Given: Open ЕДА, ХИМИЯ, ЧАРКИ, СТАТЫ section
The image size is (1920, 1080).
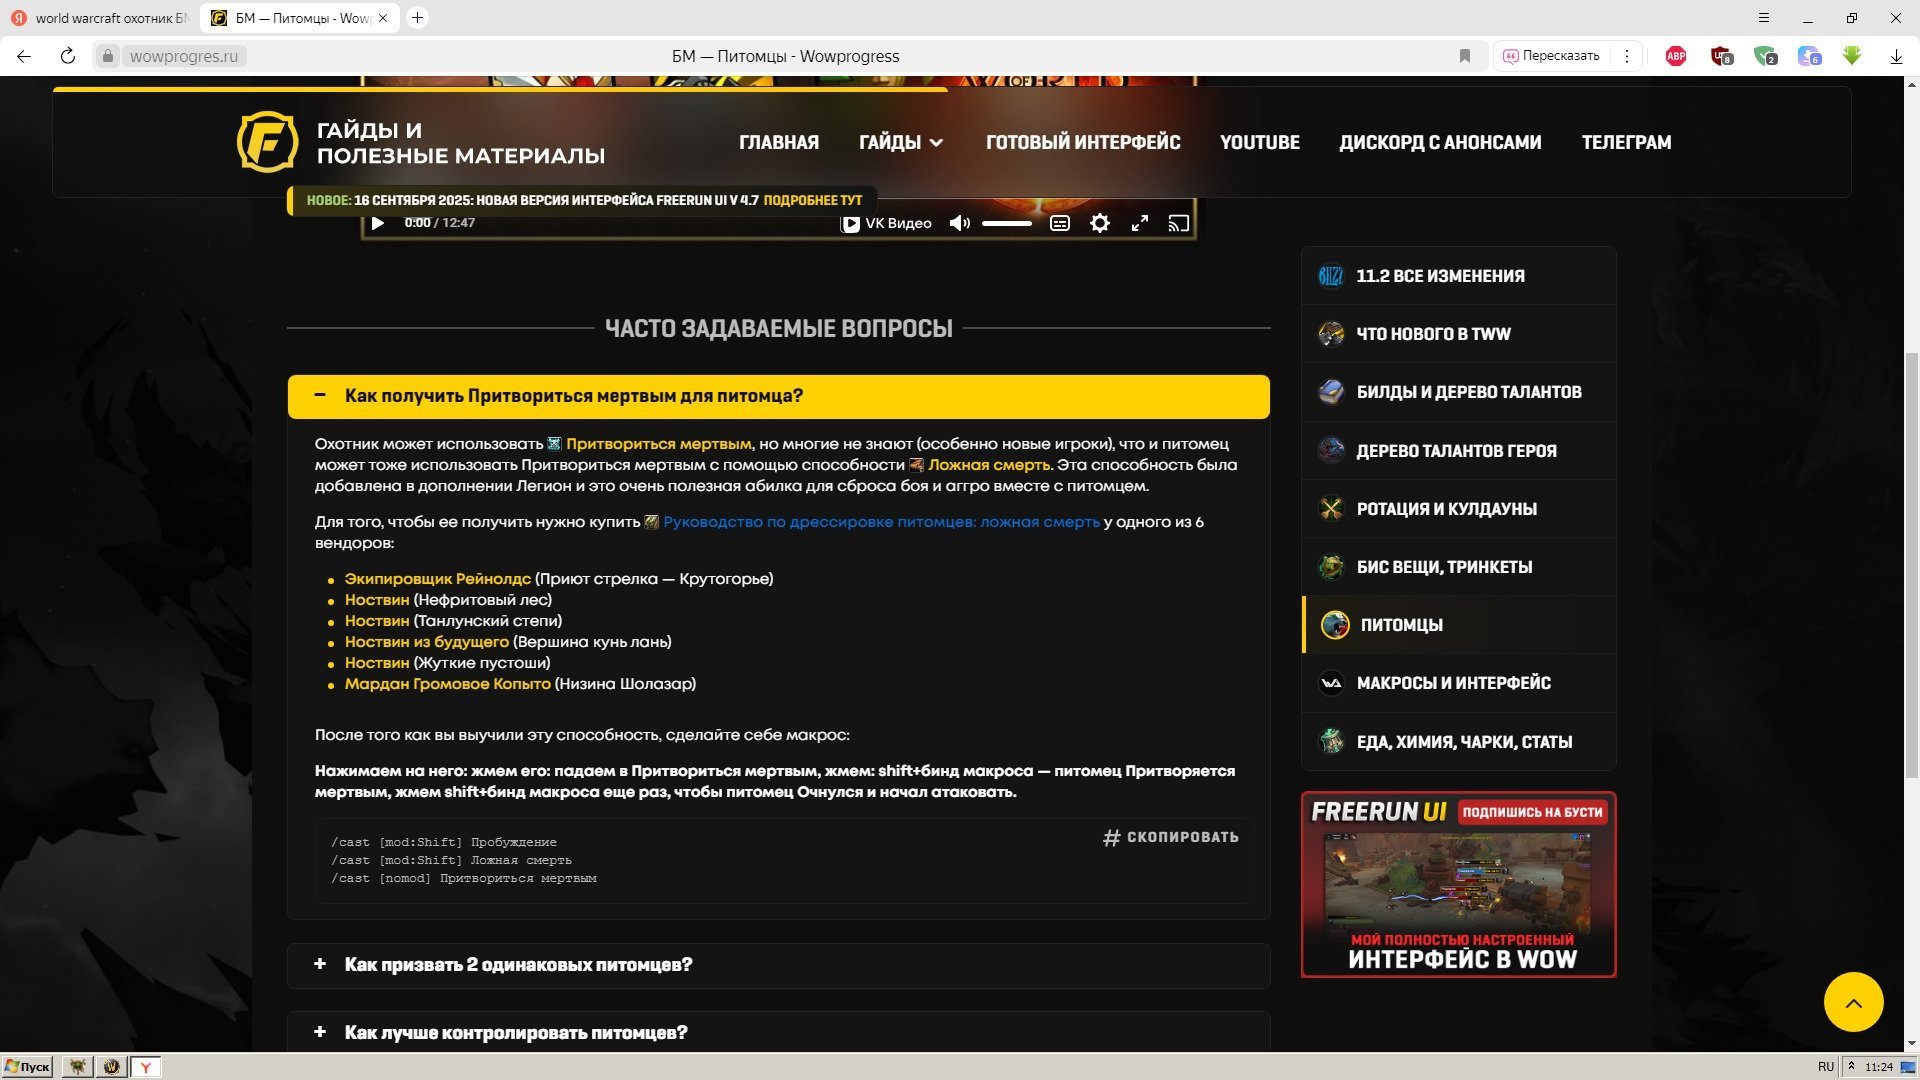Looking at the screenshot, I should 1458,742.
